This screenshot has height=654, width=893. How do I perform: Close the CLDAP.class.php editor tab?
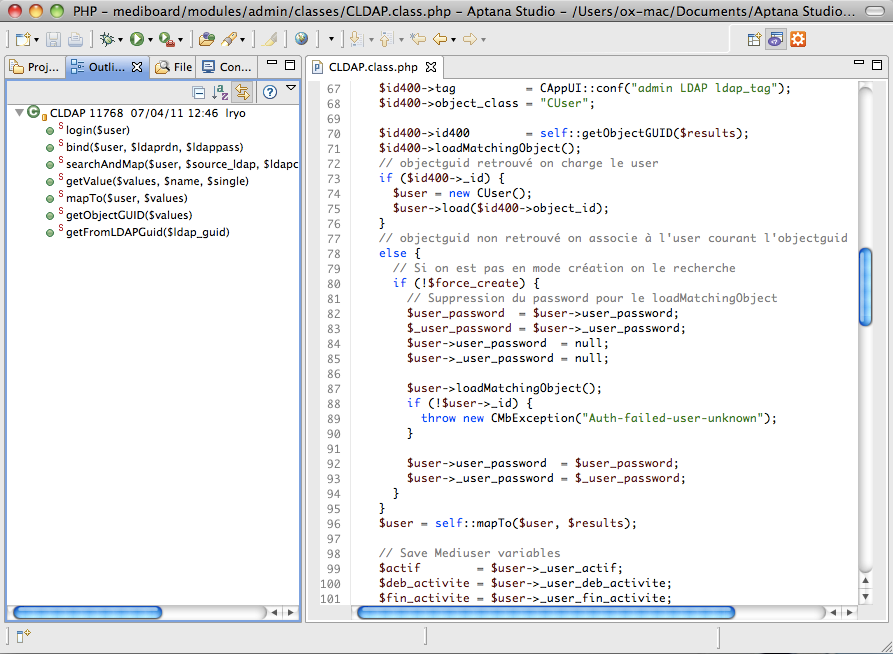pyautogui.click(x=431, y=68)
